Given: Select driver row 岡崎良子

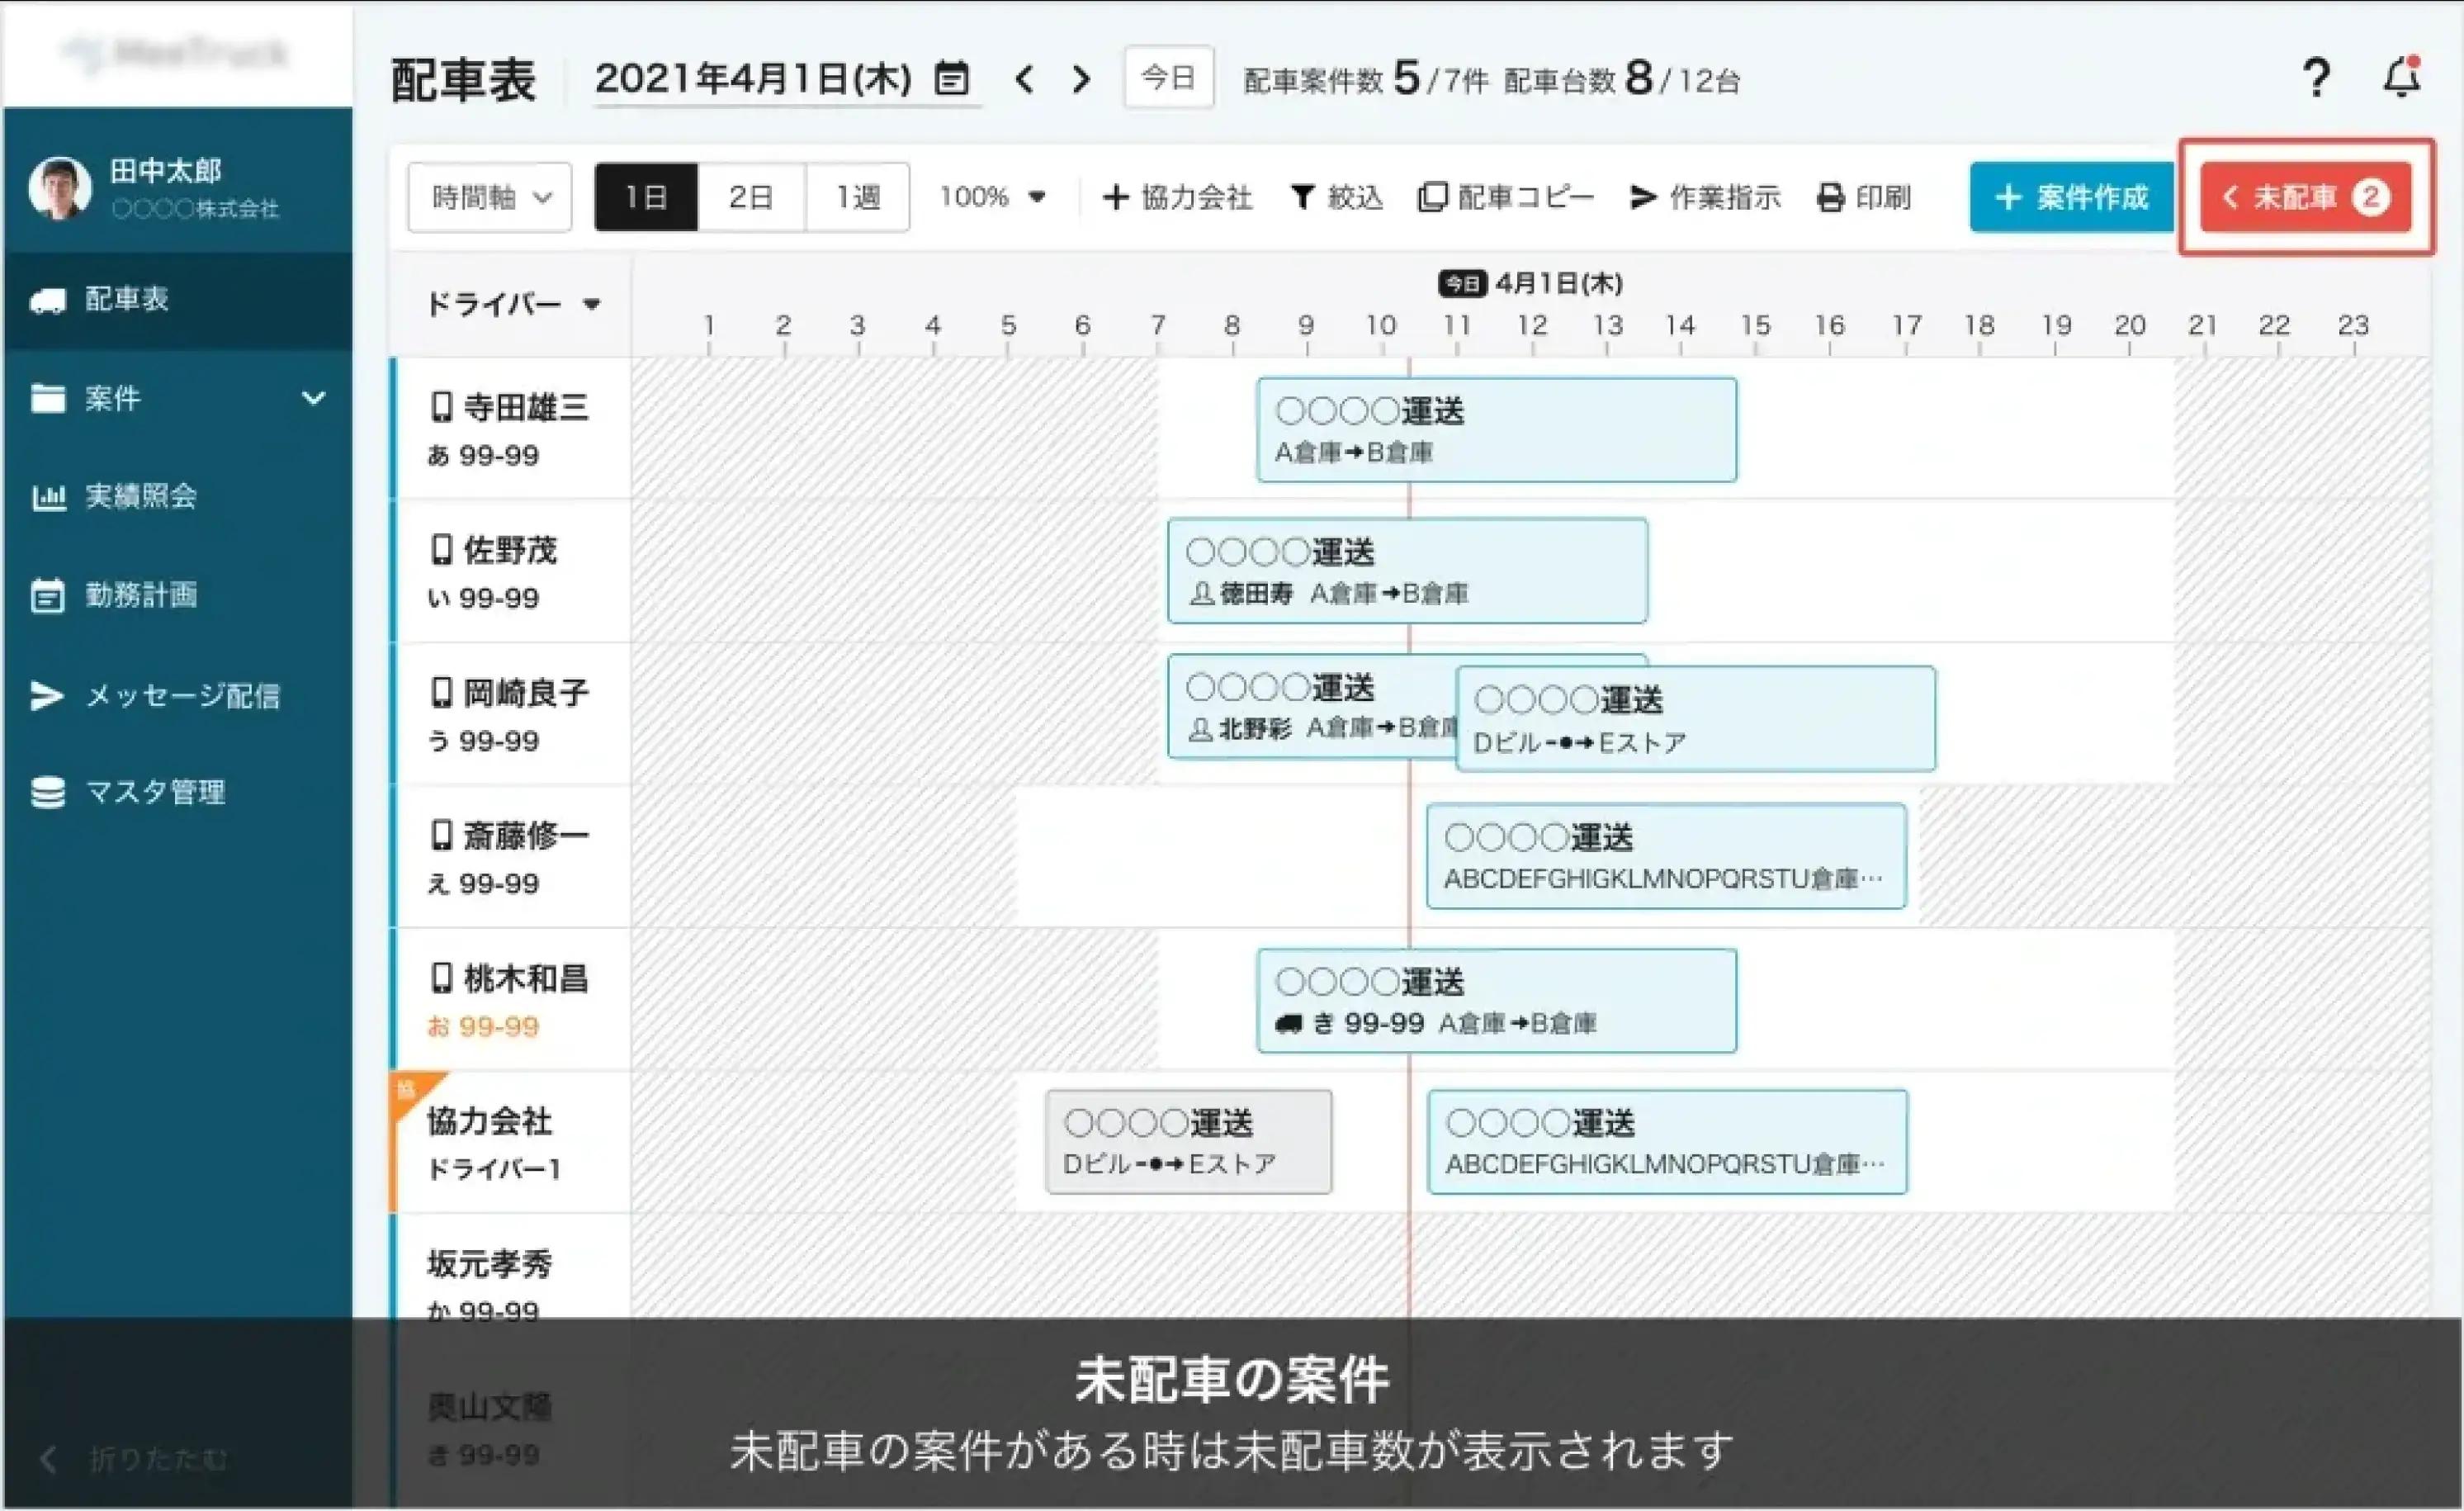Looking at the screenshot, I should pos(511,714).
